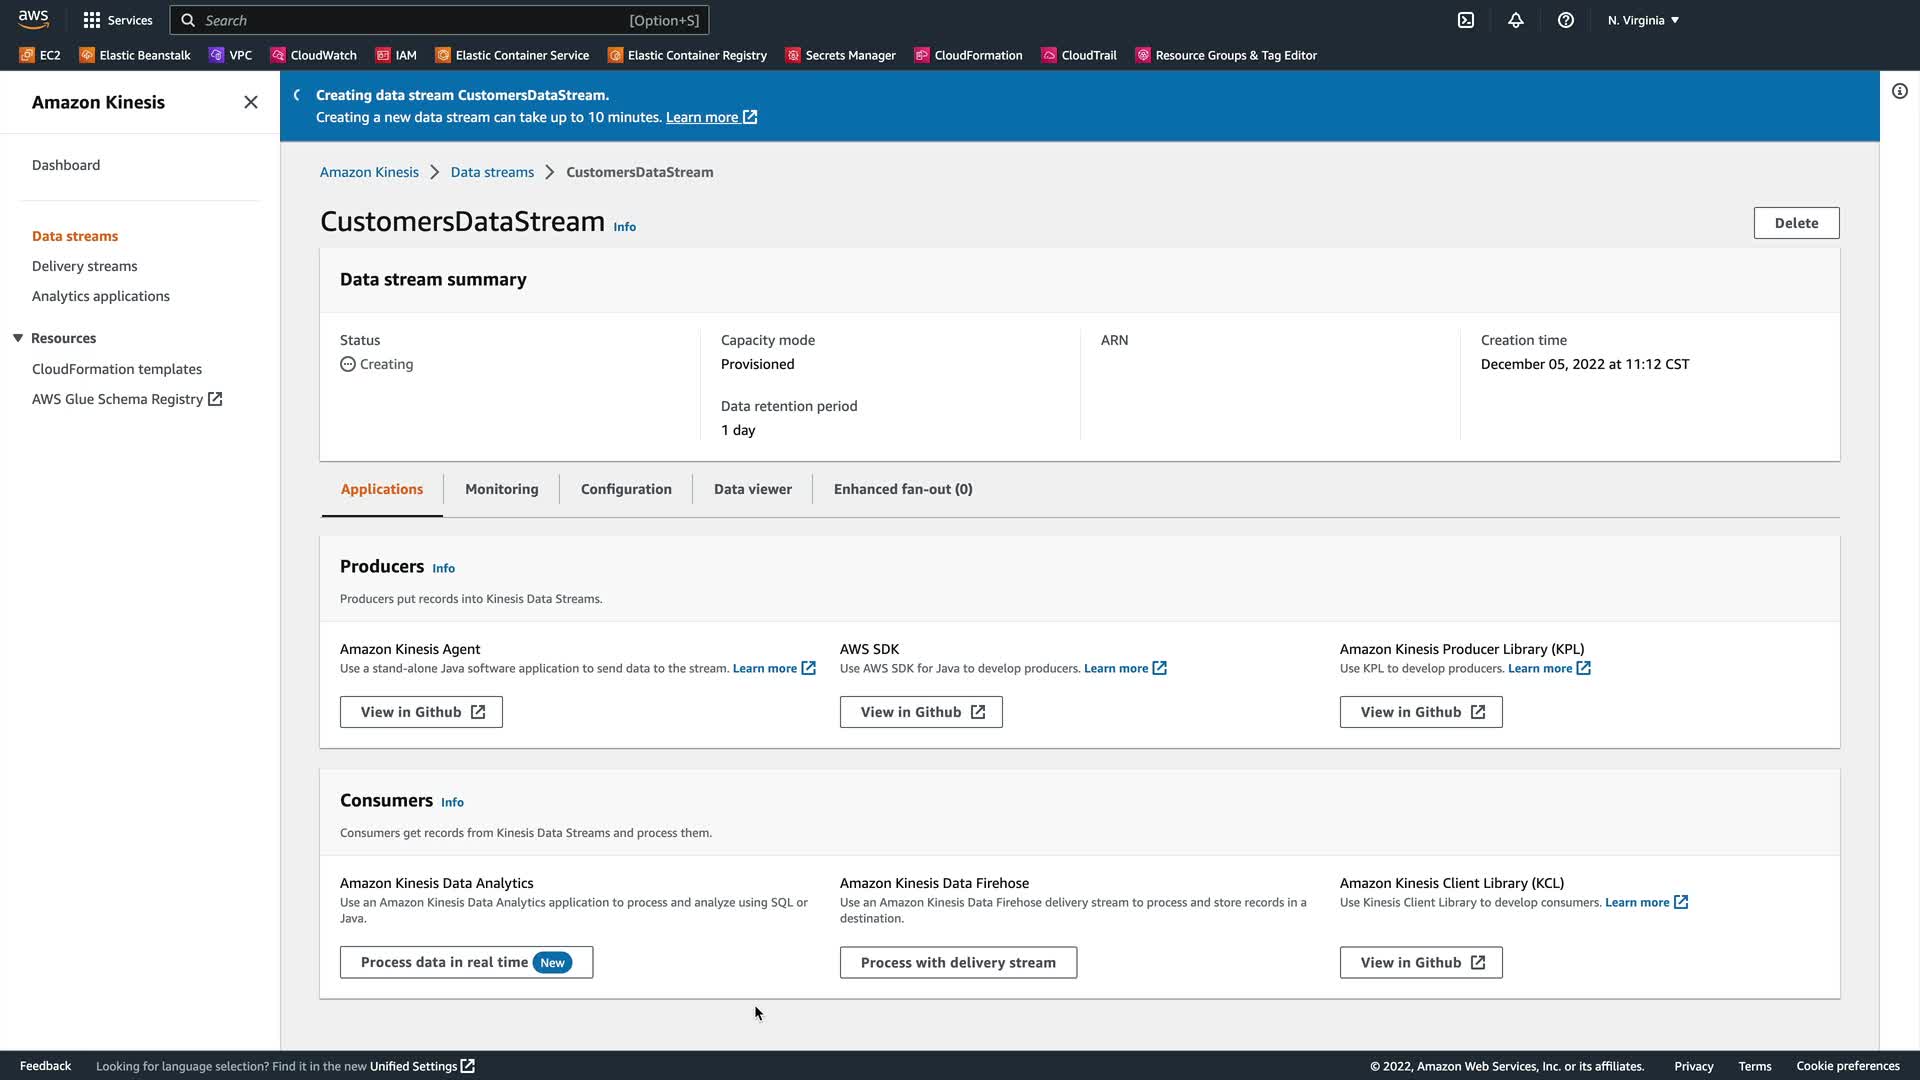Open the notifications bell icon
This screenshot has width=1920, height=1080.
pos(1516,20)
